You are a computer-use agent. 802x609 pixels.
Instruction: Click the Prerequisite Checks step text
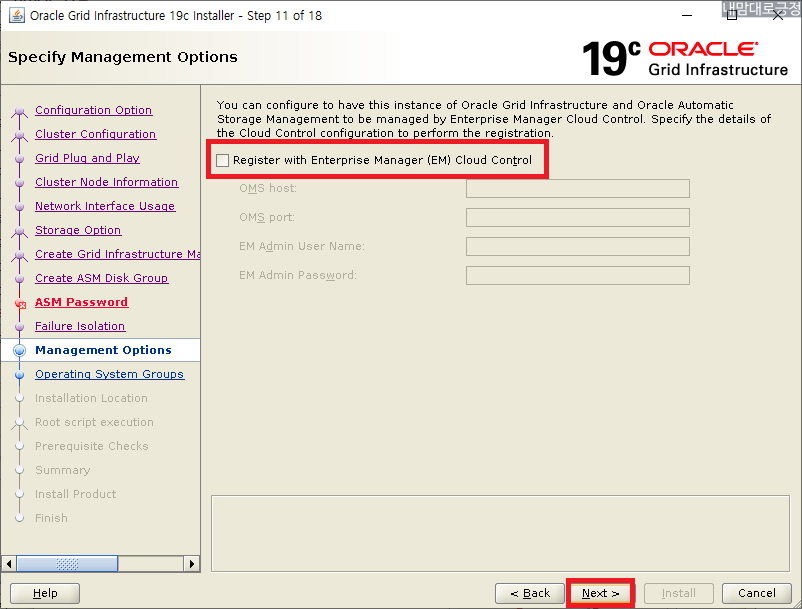point(92,446)
